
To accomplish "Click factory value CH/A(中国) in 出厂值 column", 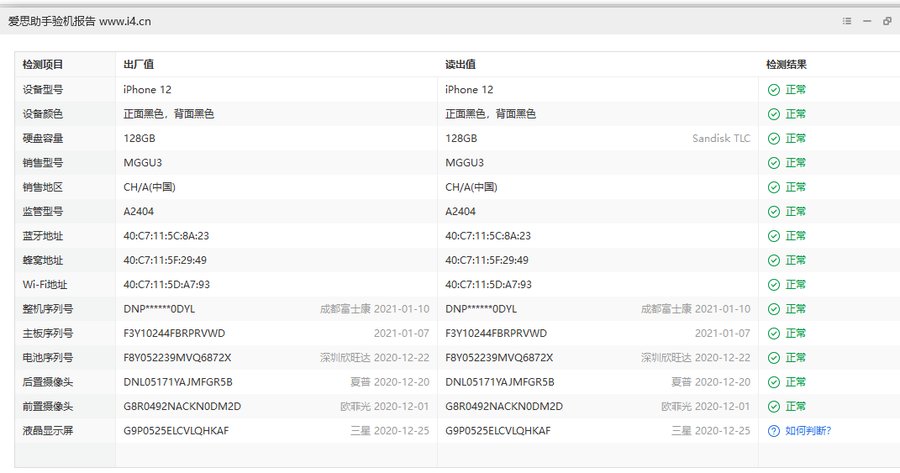I will tap(149, 187).
